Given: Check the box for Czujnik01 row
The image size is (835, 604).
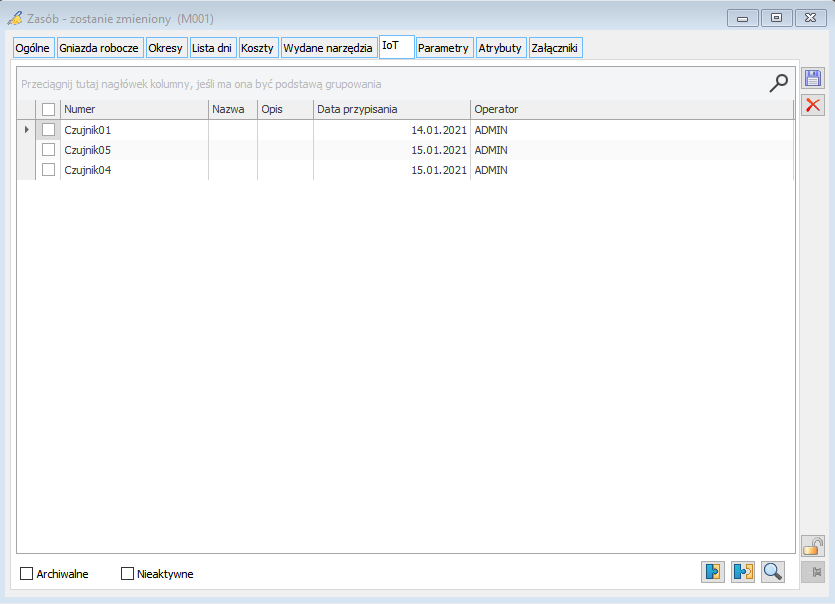Looking at the screenshot, I should point(48,129).
